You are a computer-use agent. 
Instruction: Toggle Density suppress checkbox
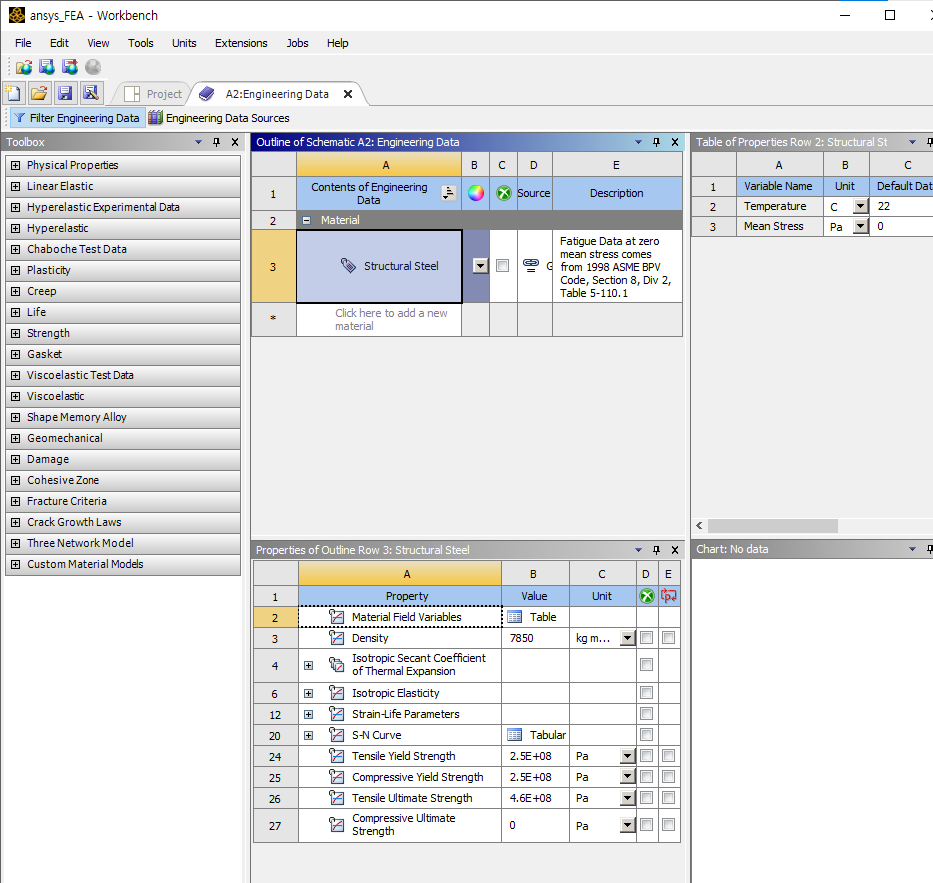click(646, 638)
